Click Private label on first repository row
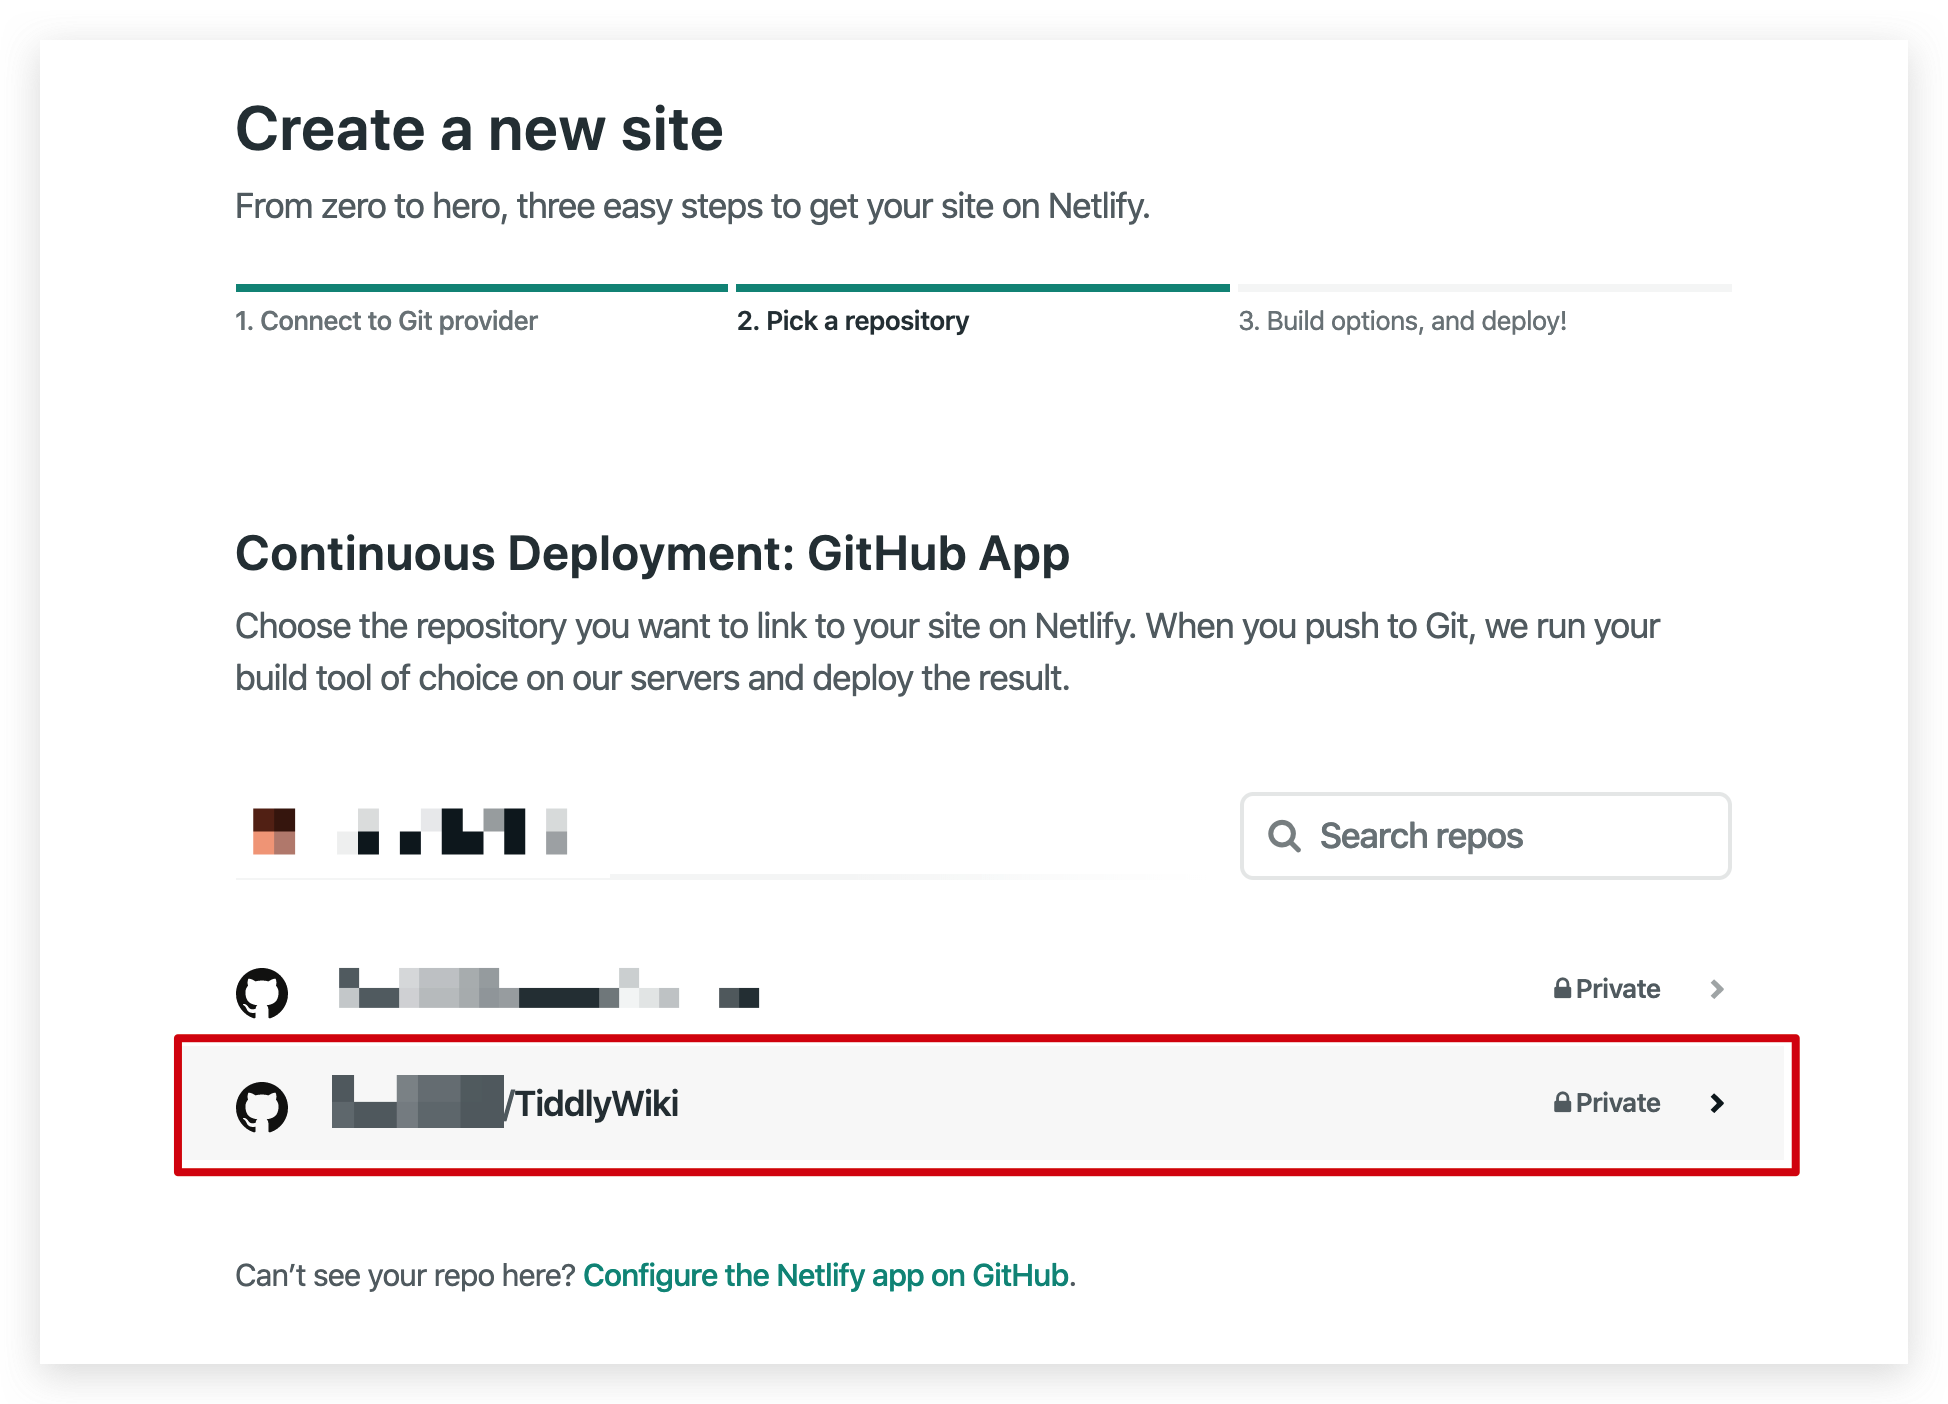Image resolution: width=1948 pixels, height=1404 pixels. (1618, 989)
